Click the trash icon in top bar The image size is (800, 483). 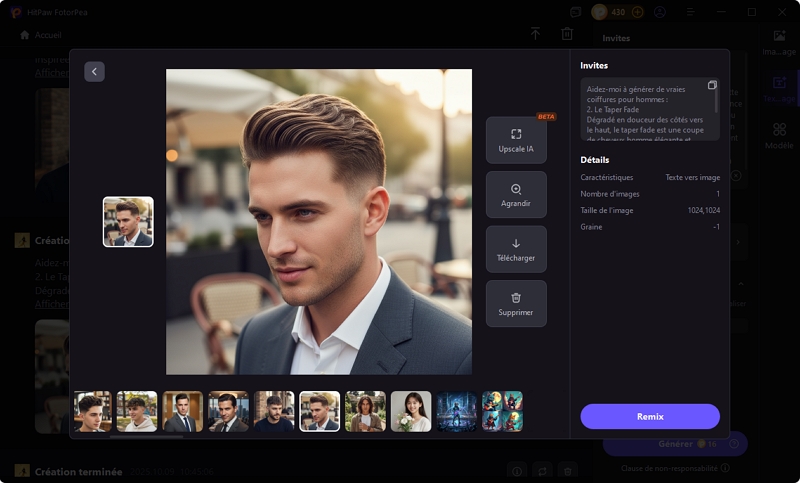pyautogui.click(x=567, y=34)
